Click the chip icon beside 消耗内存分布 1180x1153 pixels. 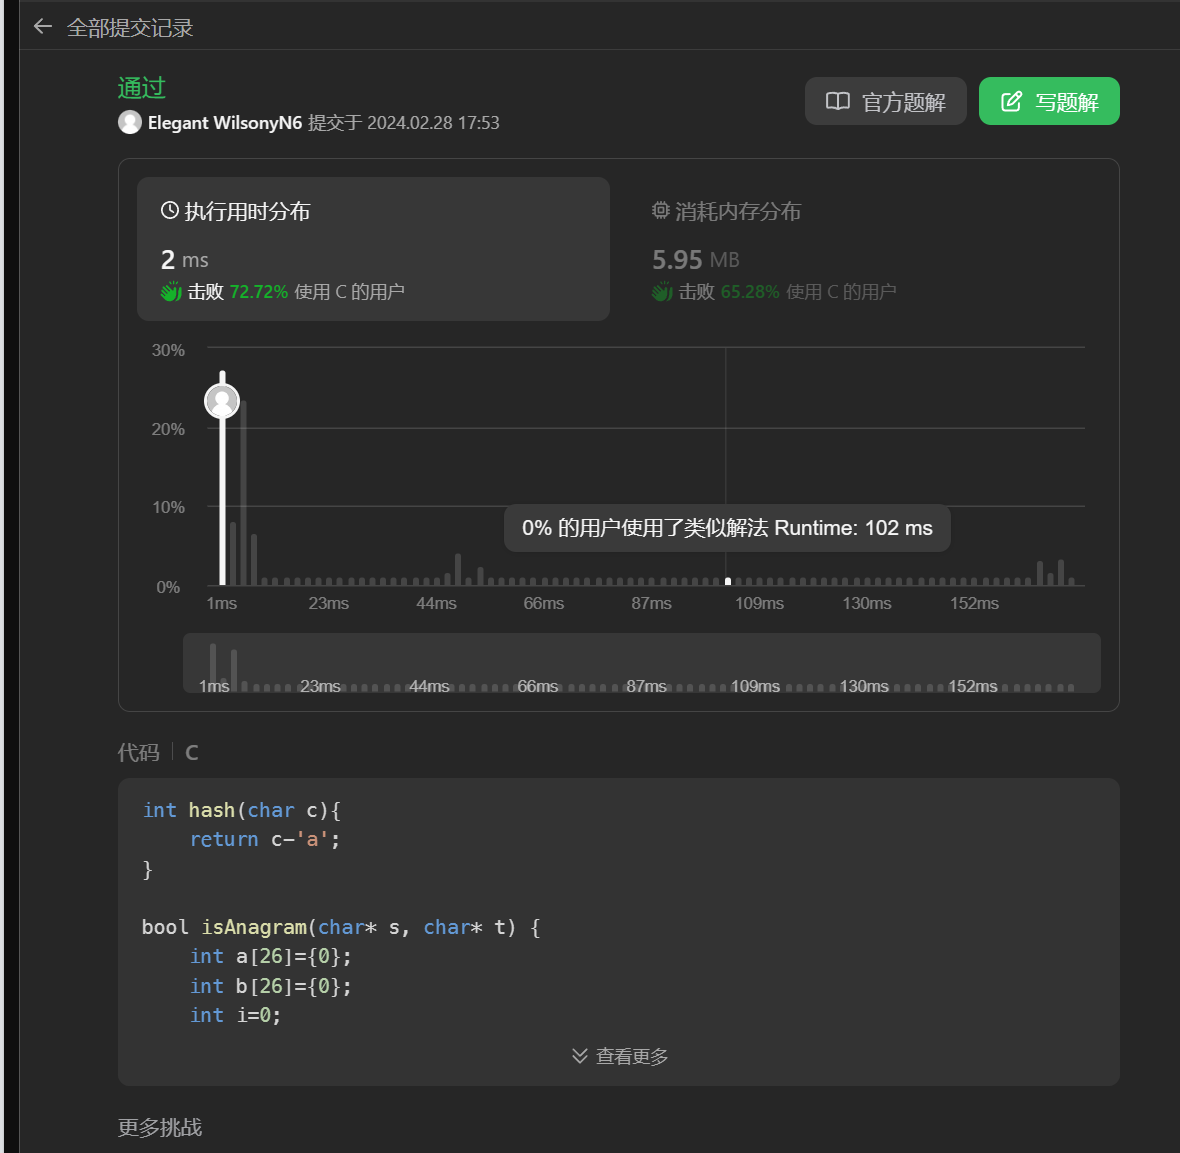661,211
